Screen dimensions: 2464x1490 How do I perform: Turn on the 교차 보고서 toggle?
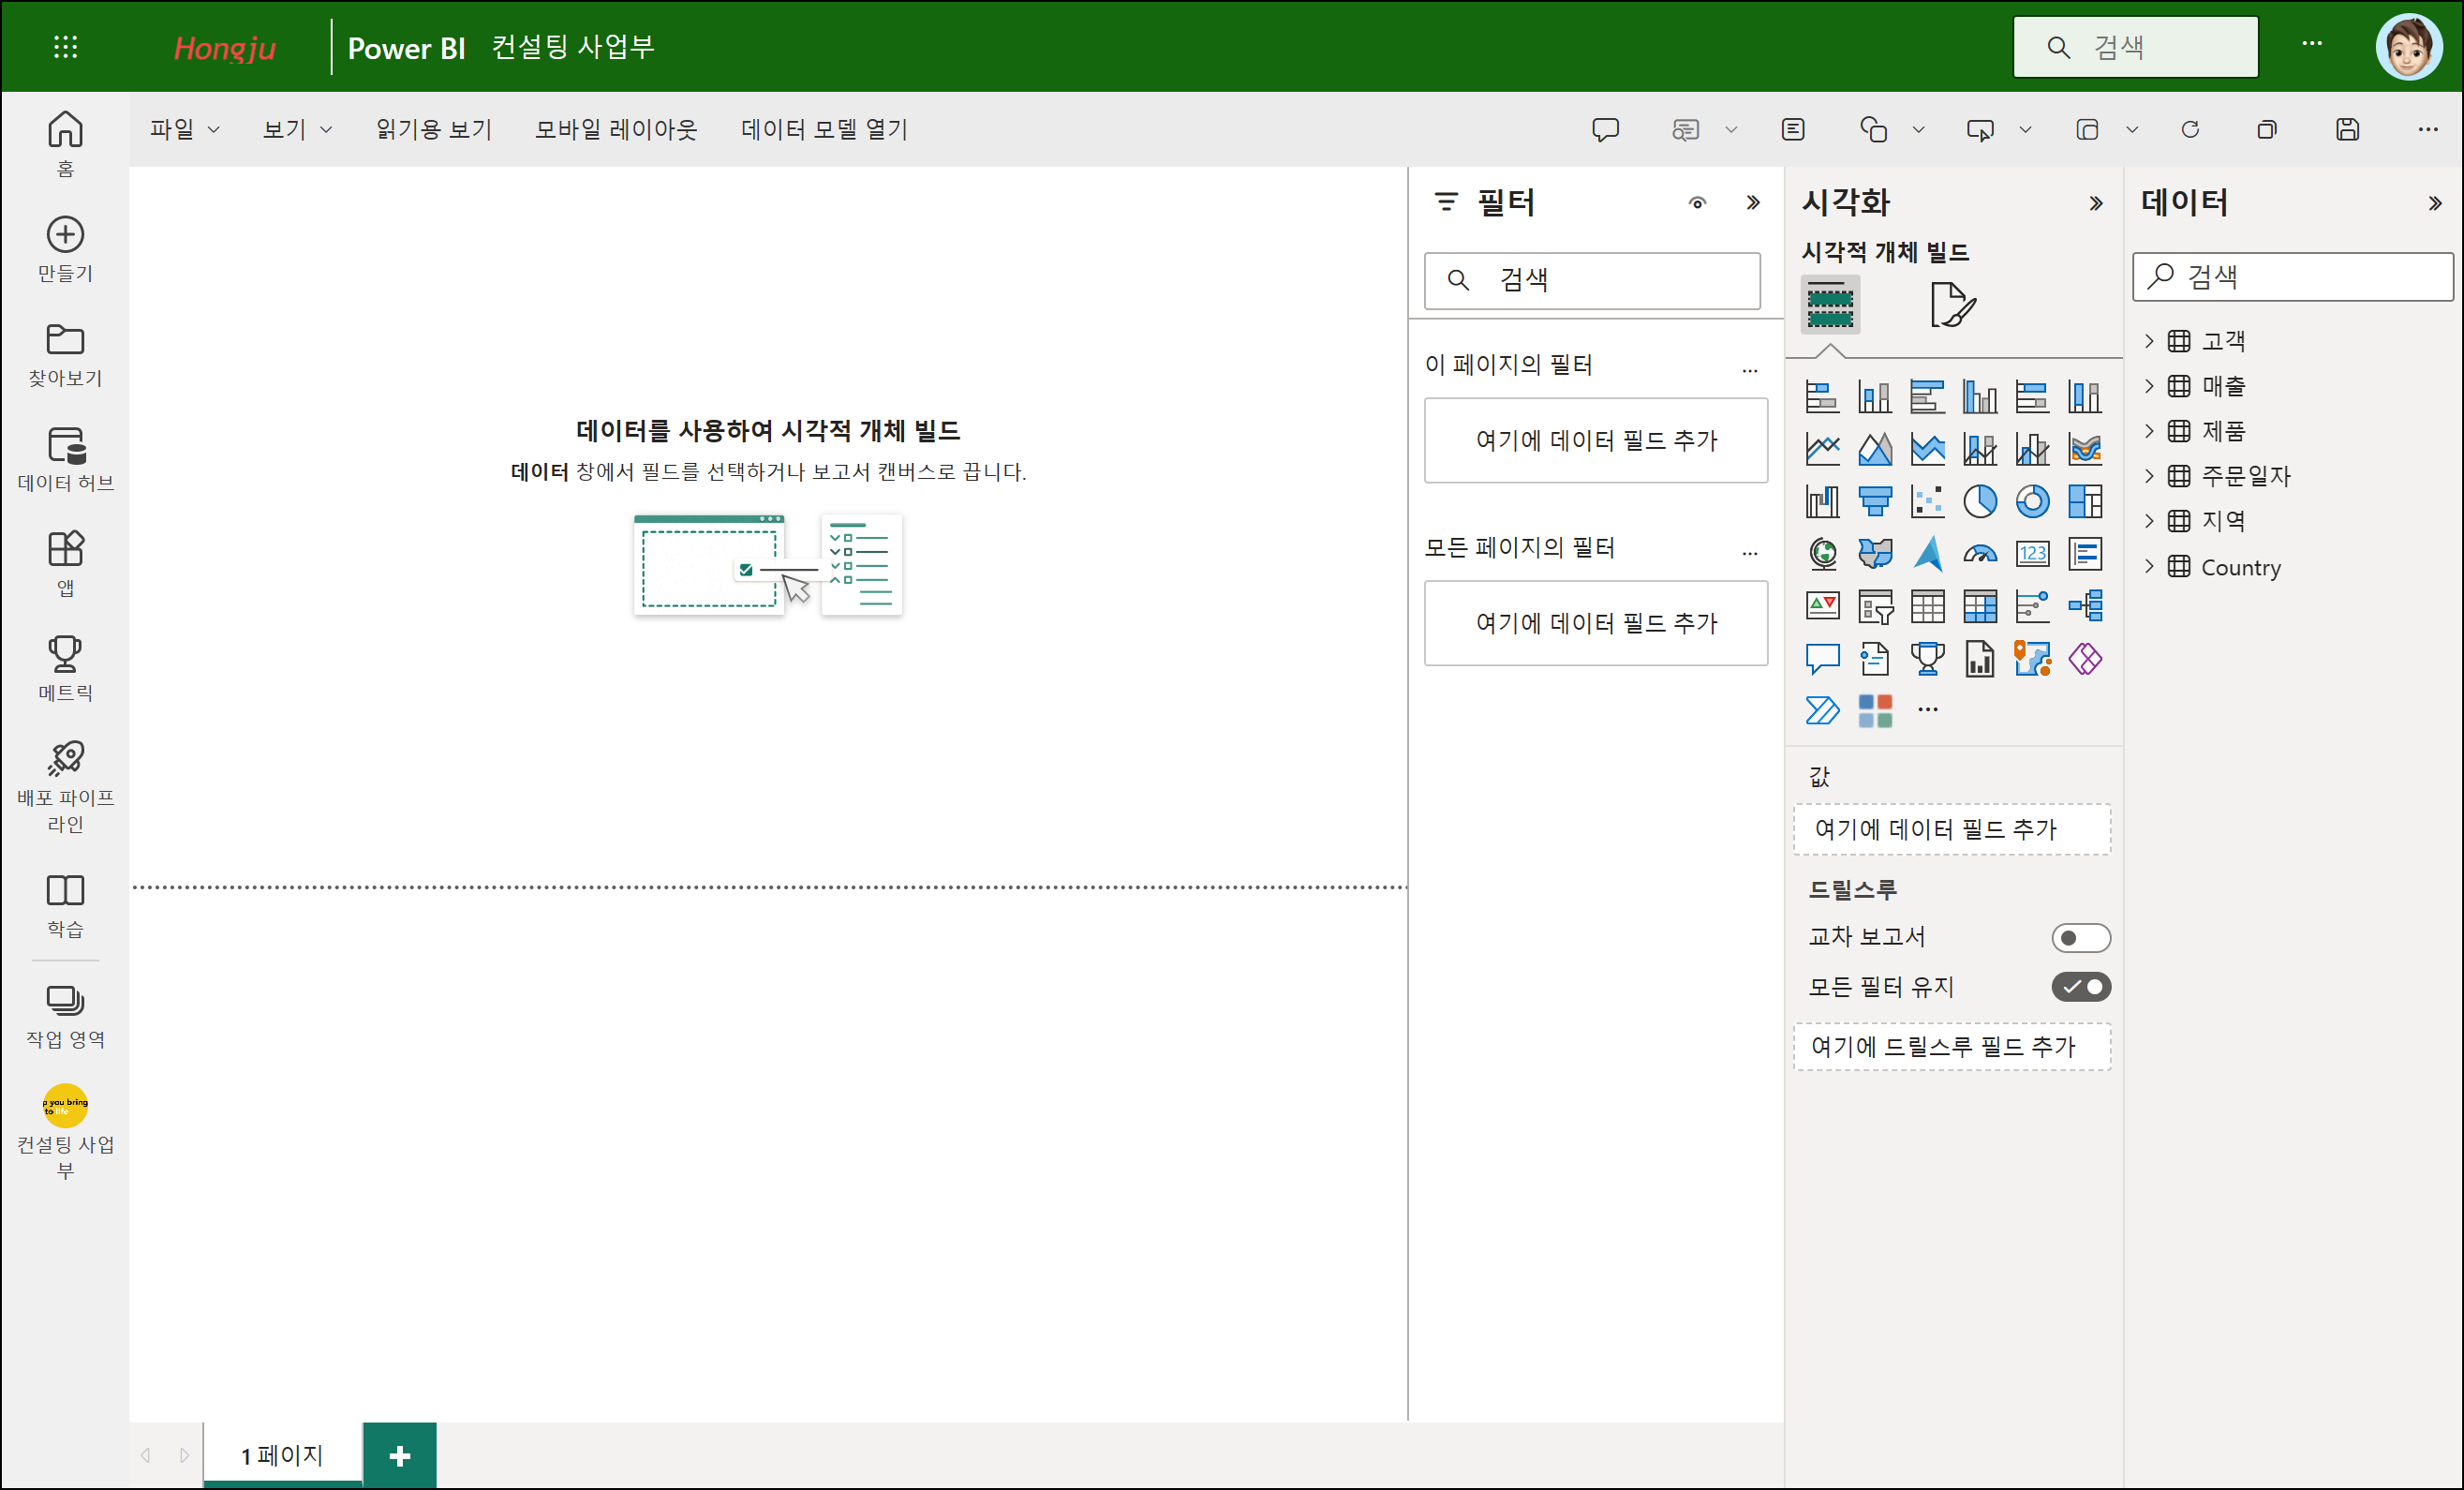[x=2080, y=938]
